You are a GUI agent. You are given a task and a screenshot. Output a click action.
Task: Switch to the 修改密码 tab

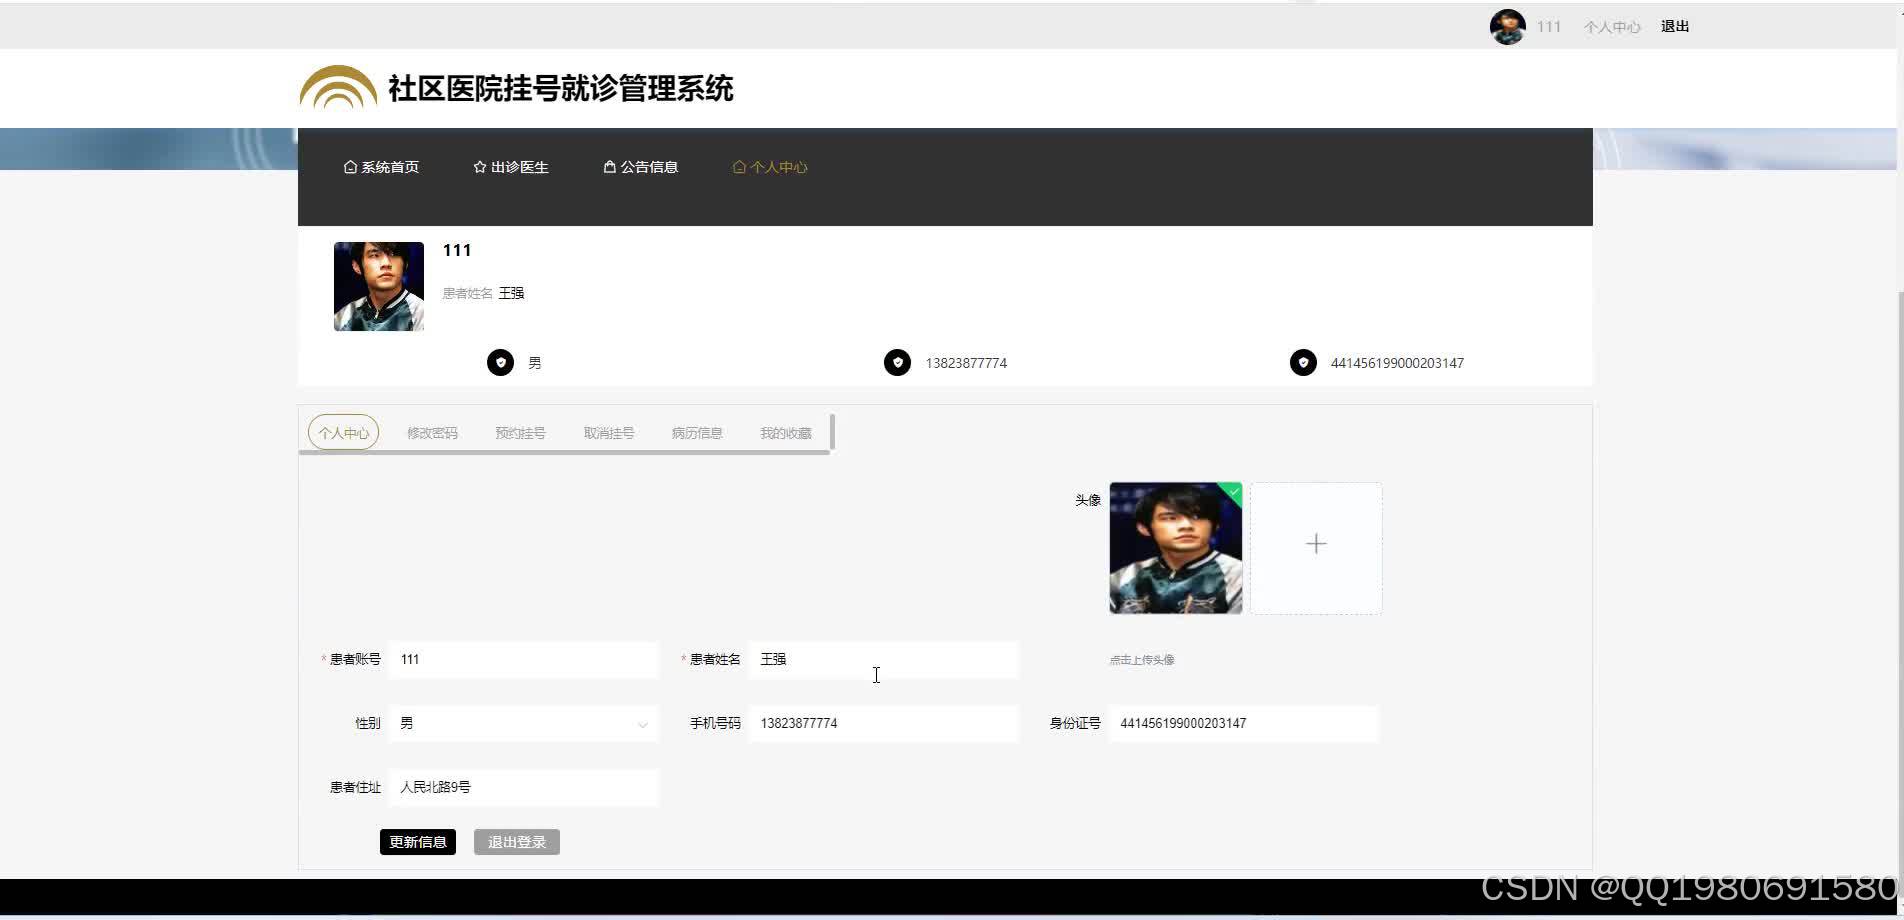coord(432,432)
